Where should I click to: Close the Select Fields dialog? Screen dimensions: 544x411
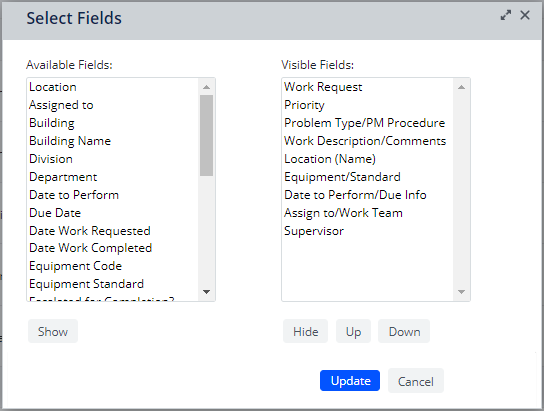pyautogui.click(x=525, y=15)
